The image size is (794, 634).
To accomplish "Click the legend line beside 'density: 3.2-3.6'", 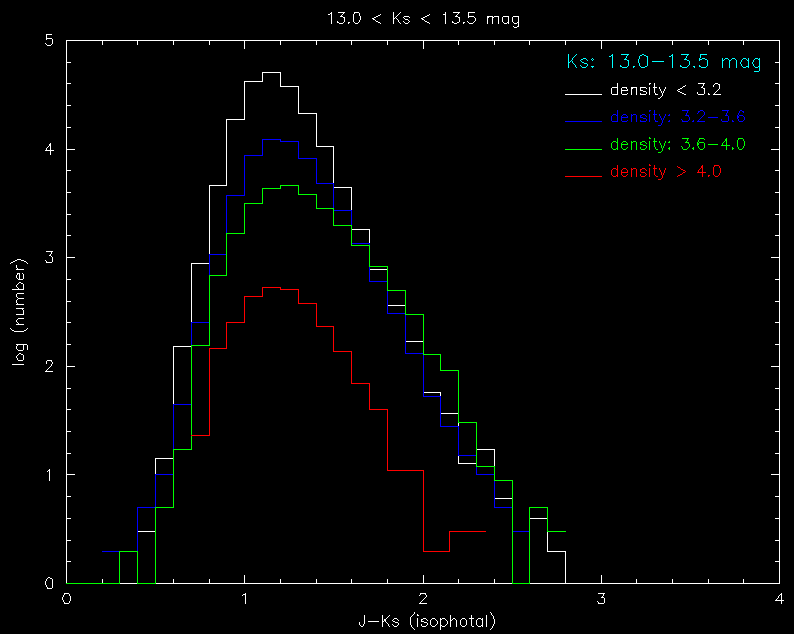I will (584, 121).
